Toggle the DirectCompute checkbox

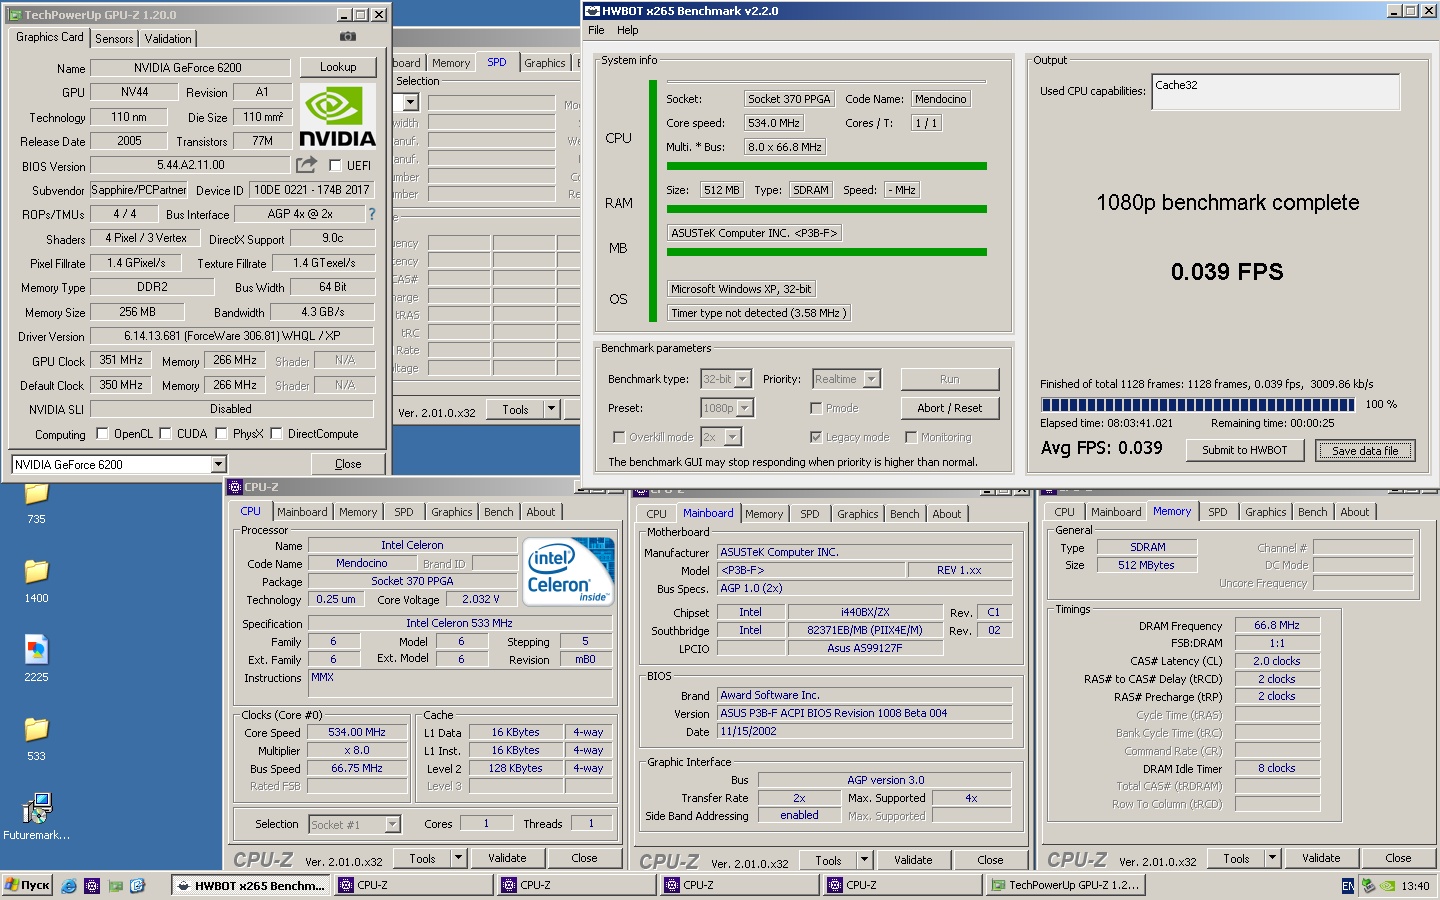[277, 434]
